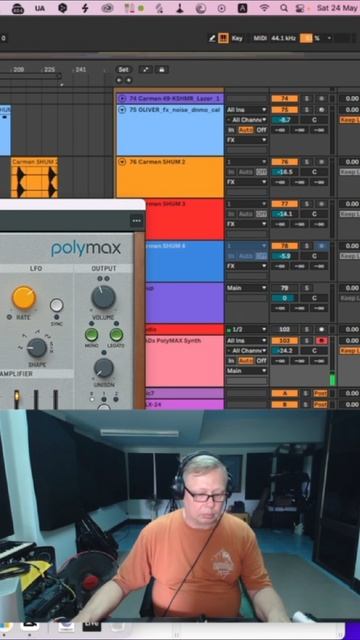Screen dimensions: 360x640
Task: Click the PolyMAX LFO Rate knob
Action: (x=24, y=297)
